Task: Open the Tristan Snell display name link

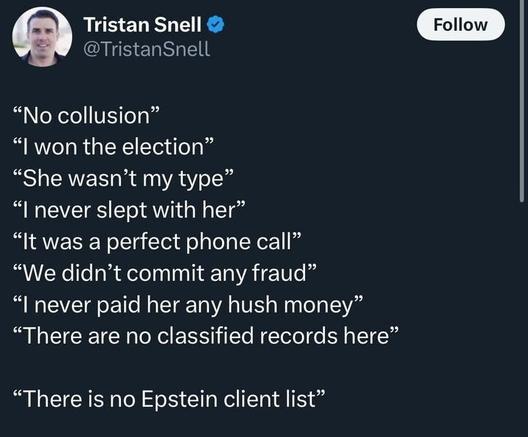Action: (142, 25)
